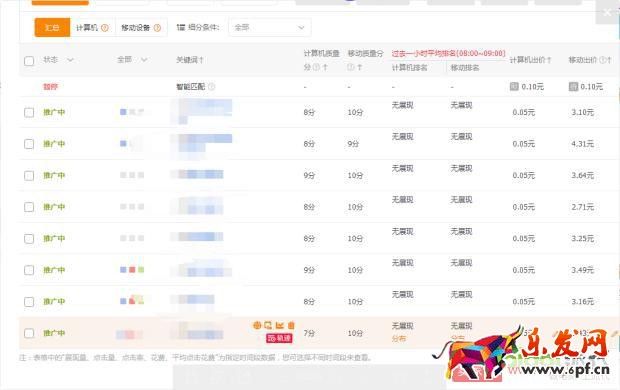Check the row with mobile bid 3.25元
This screenshot has height=390, width=620.
(x=29, y=239)
